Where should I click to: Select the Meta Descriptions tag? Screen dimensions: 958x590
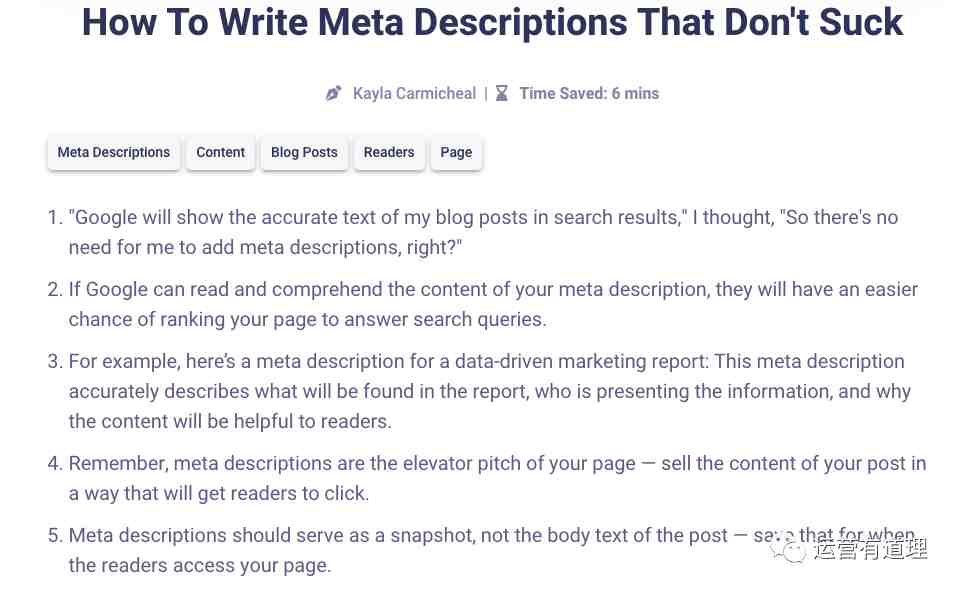pyautogui.click(x=114, y=153)
